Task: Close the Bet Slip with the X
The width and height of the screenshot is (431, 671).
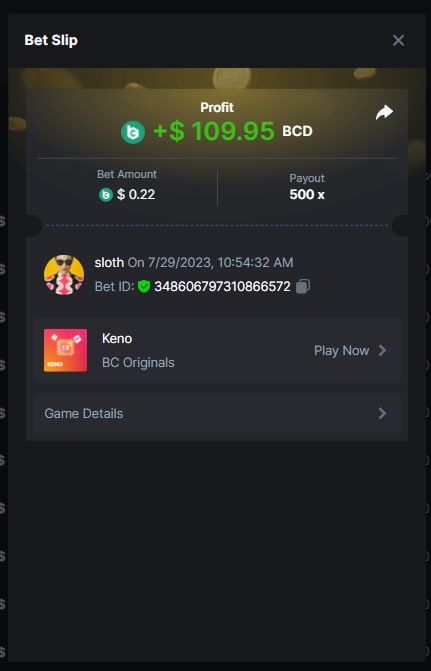Action: tap(398, 41)
